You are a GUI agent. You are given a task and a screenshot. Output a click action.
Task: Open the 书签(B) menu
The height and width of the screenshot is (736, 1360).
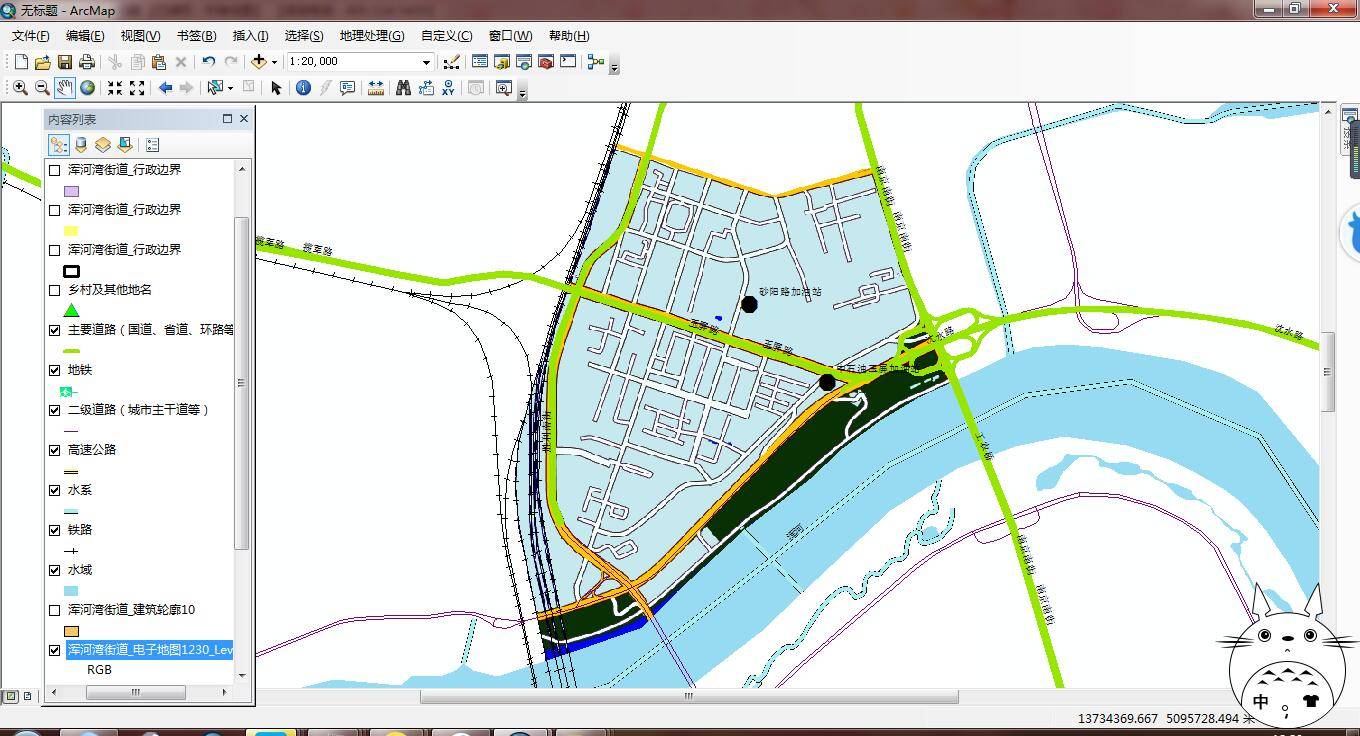point(196,36)
